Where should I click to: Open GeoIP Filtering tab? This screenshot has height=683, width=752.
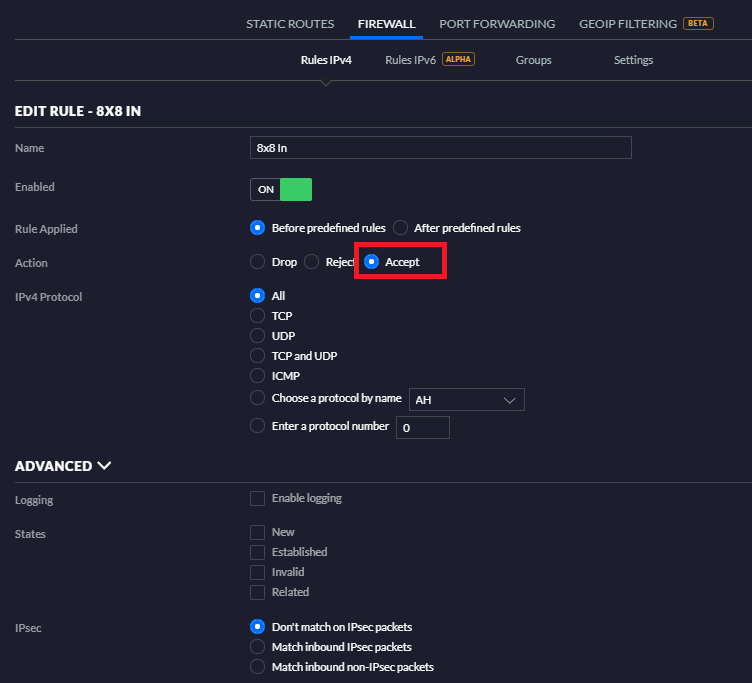coord(628,24)
